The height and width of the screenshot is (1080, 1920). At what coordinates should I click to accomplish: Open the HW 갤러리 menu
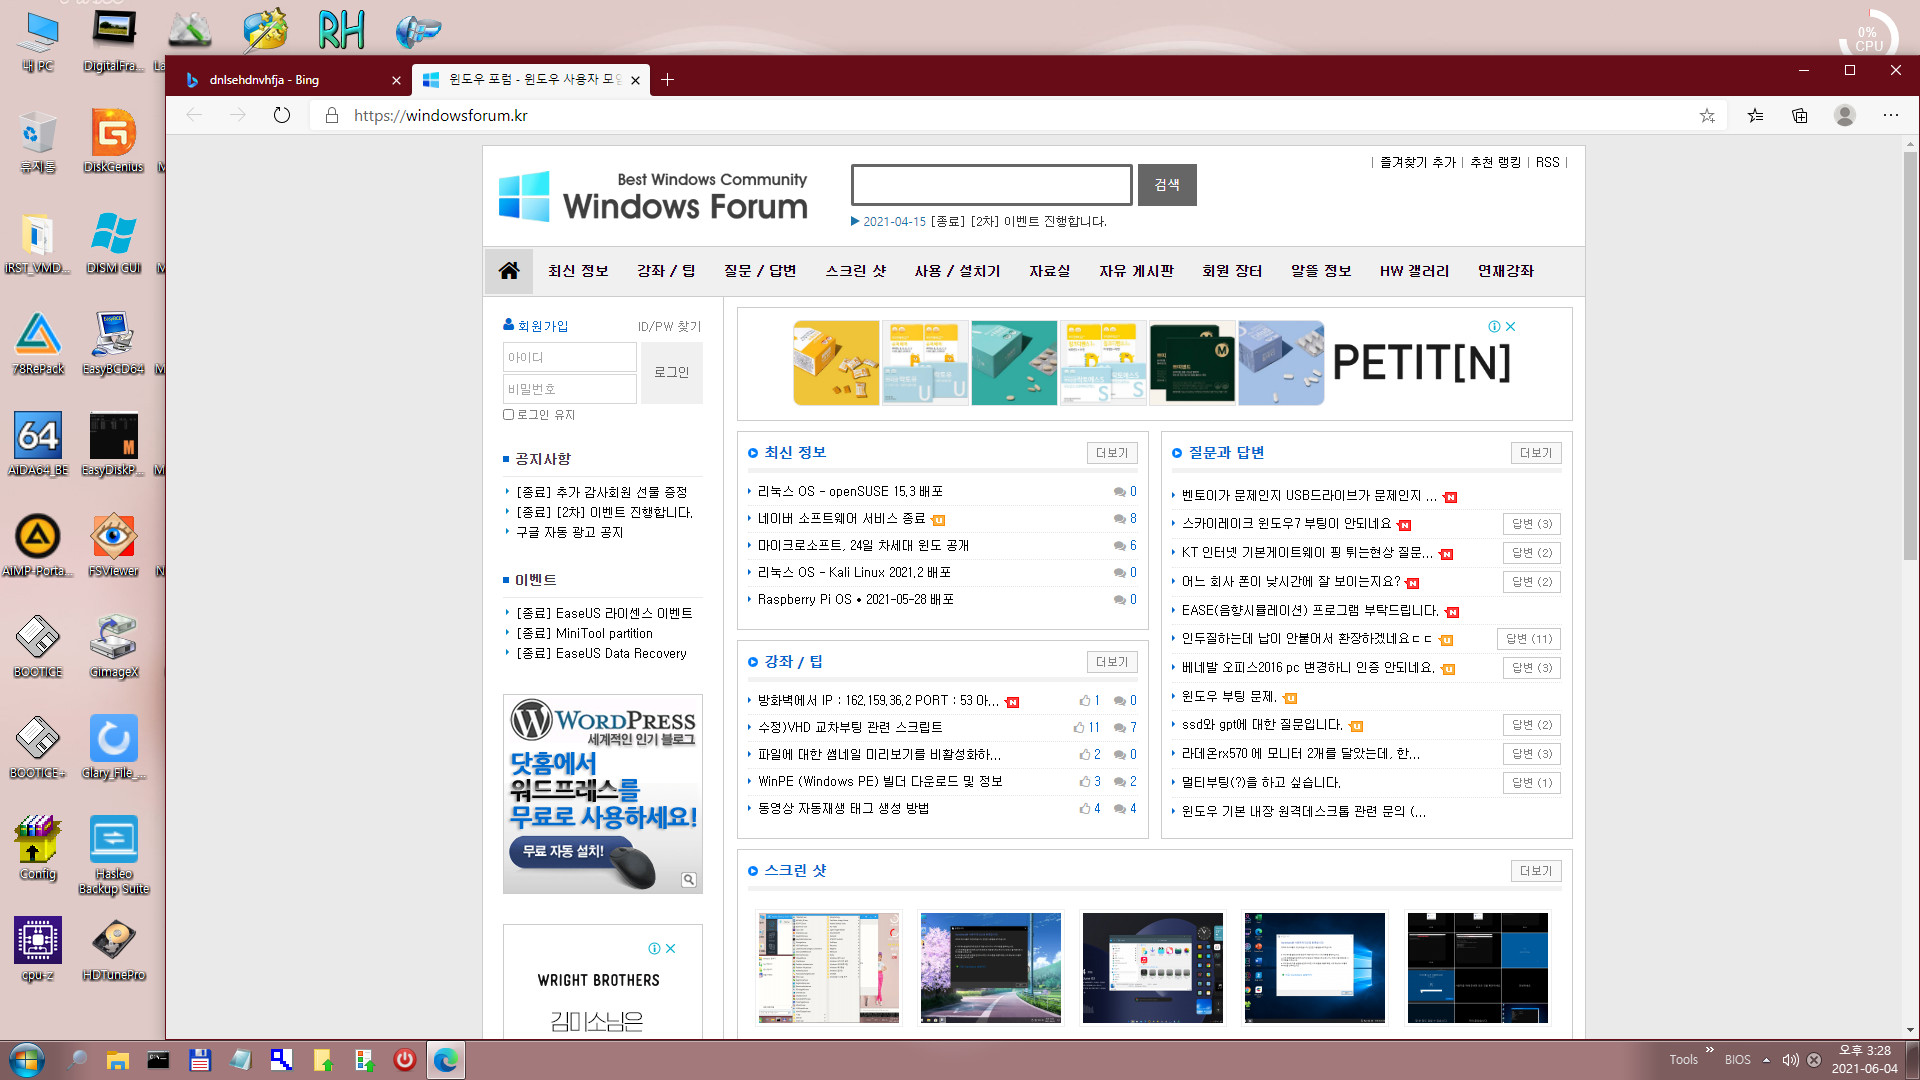[1414, 271]
